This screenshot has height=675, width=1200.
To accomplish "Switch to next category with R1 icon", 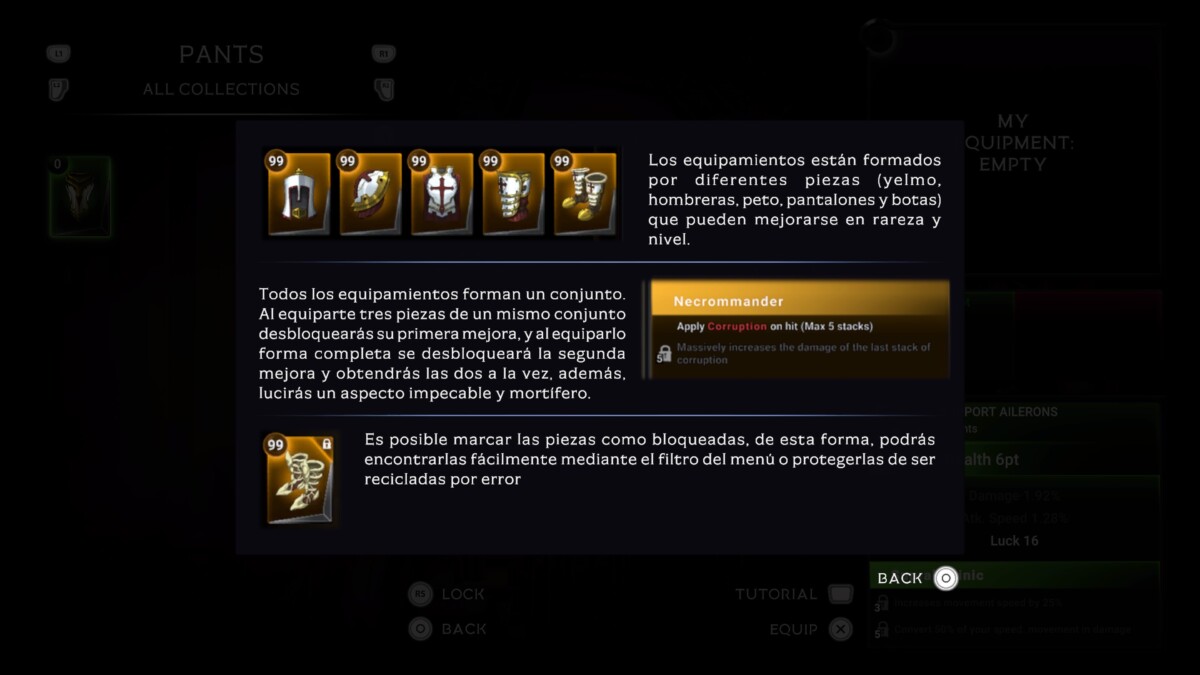I will coord(383,54).
